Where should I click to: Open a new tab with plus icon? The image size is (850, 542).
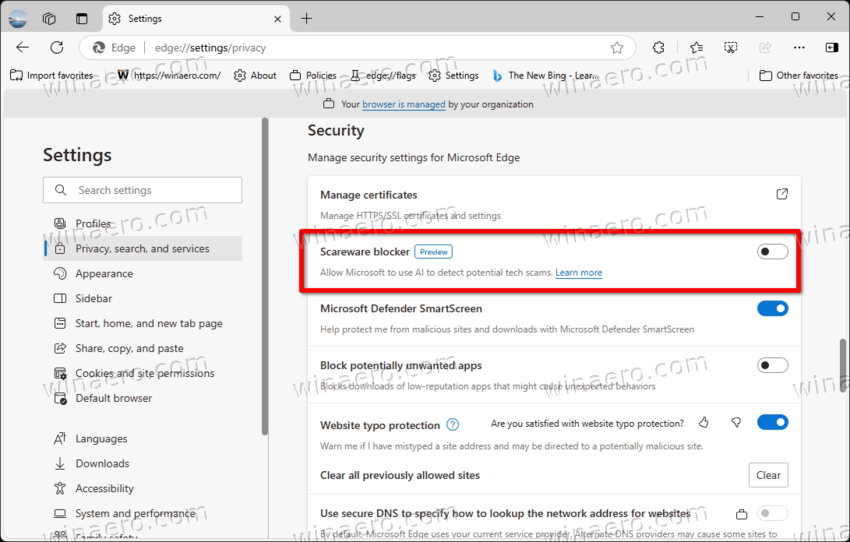[x=306, y=18]
